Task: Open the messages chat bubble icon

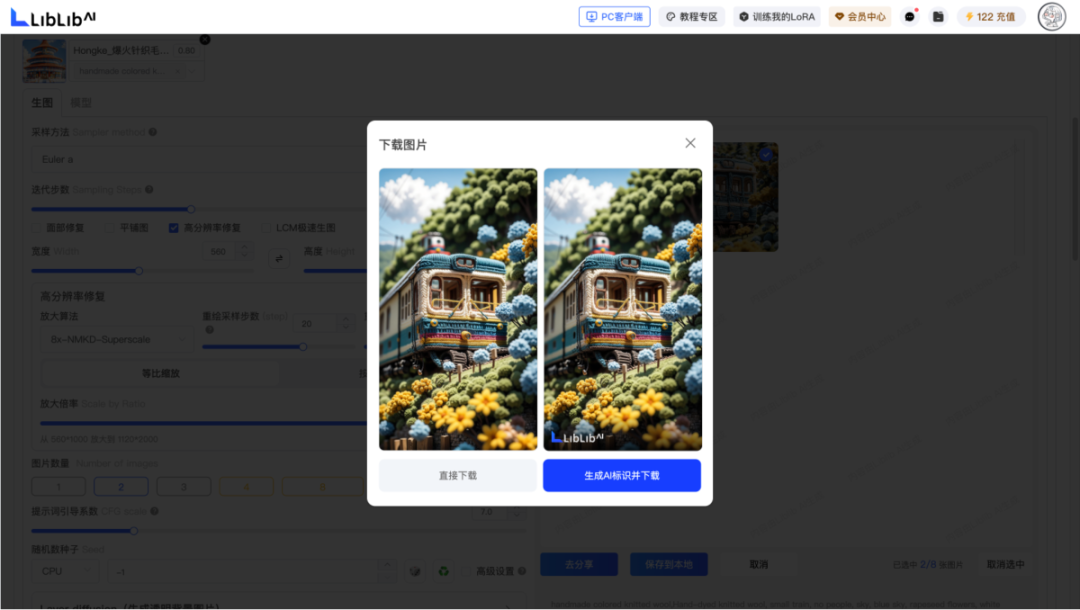Action: [910, 17]
